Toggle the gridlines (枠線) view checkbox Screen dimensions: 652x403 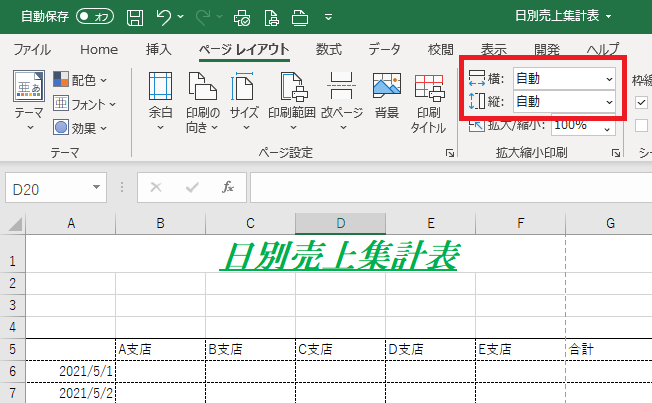click(641, 101)
